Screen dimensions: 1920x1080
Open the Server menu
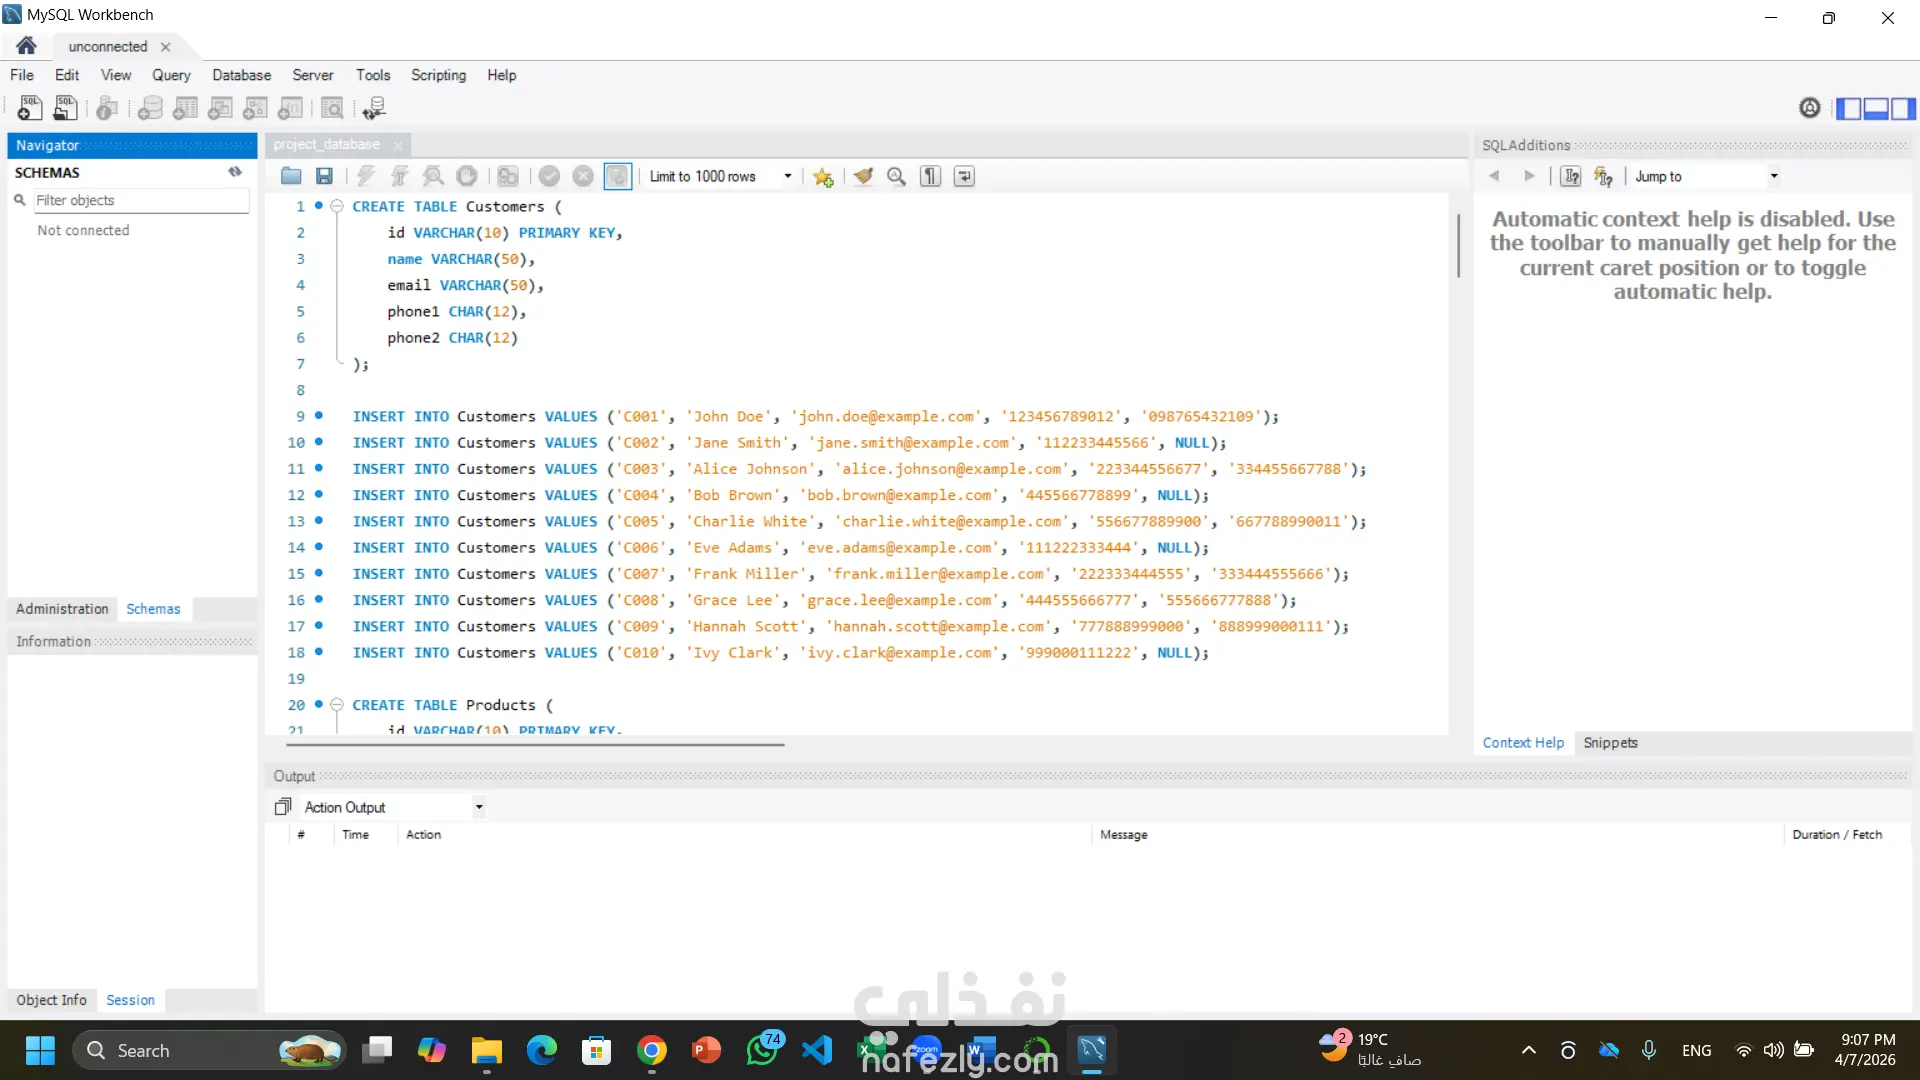click(312, 75)
